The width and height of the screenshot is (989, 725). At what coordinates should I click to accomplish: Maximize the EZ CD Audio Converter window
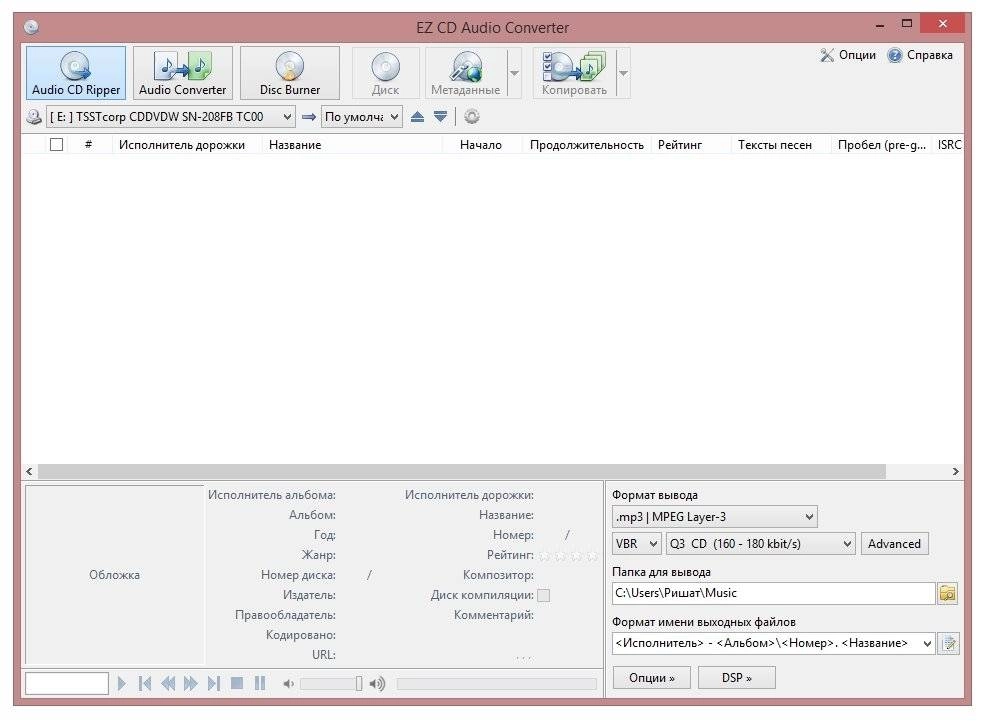906,25
